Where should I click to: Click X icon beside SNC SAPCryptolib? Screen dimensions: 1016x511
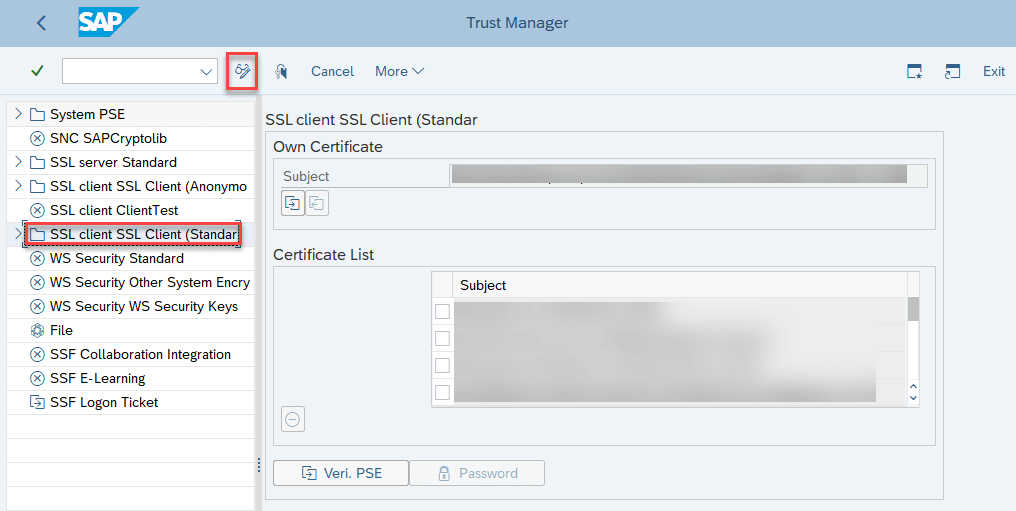click(x=38, y=139)
